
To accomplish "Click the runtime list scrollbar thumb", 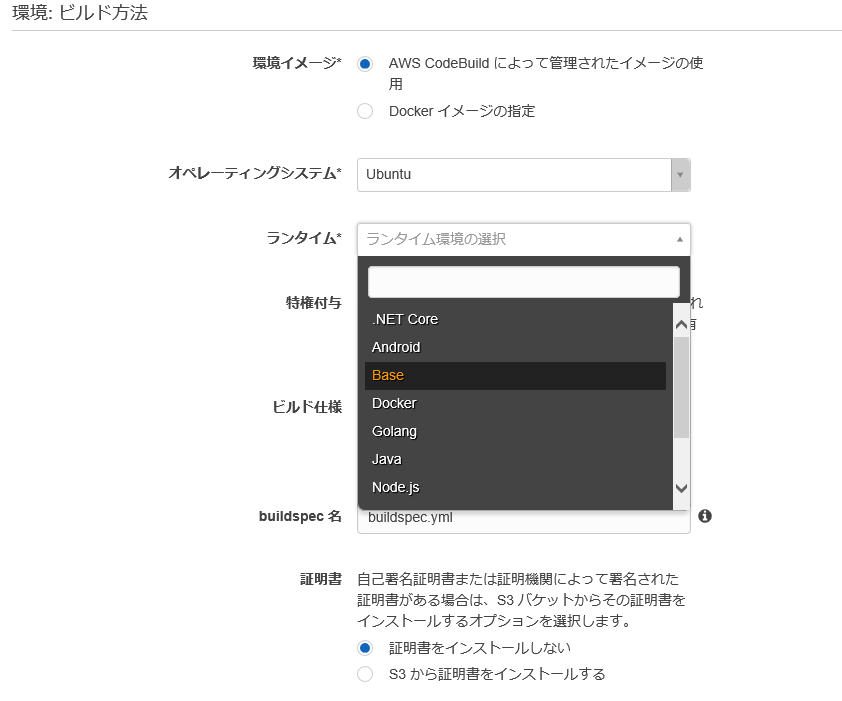I will tap(681, 387).
